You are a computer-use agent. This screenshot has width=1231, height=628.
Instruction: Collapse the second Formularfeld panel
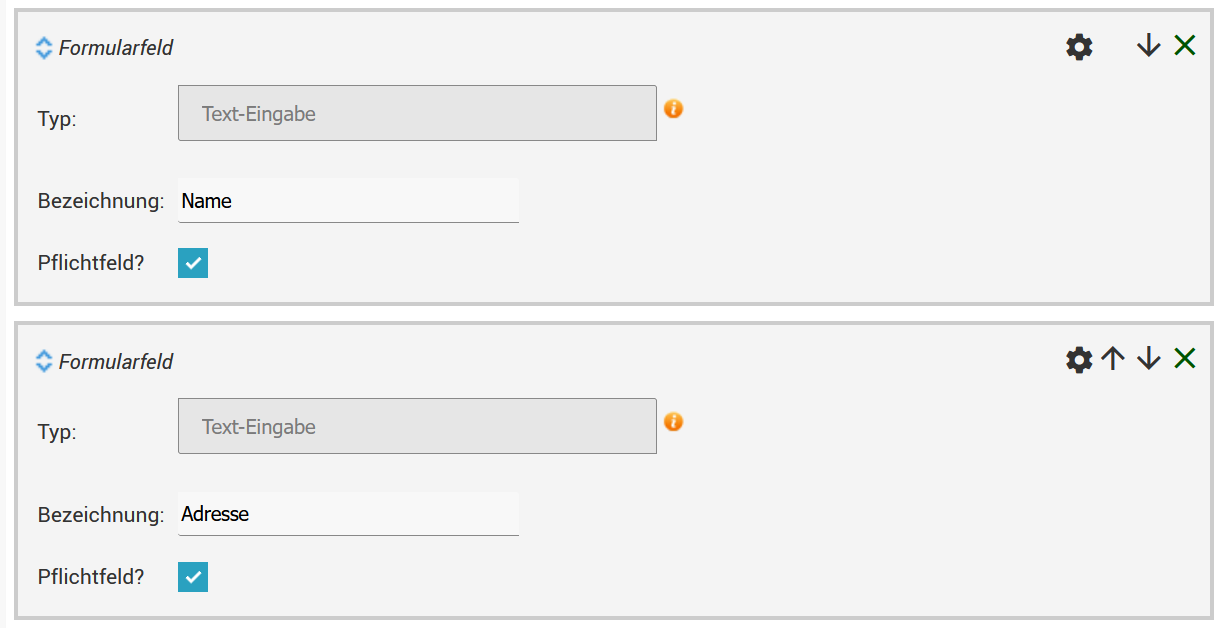tap(43, 361)
